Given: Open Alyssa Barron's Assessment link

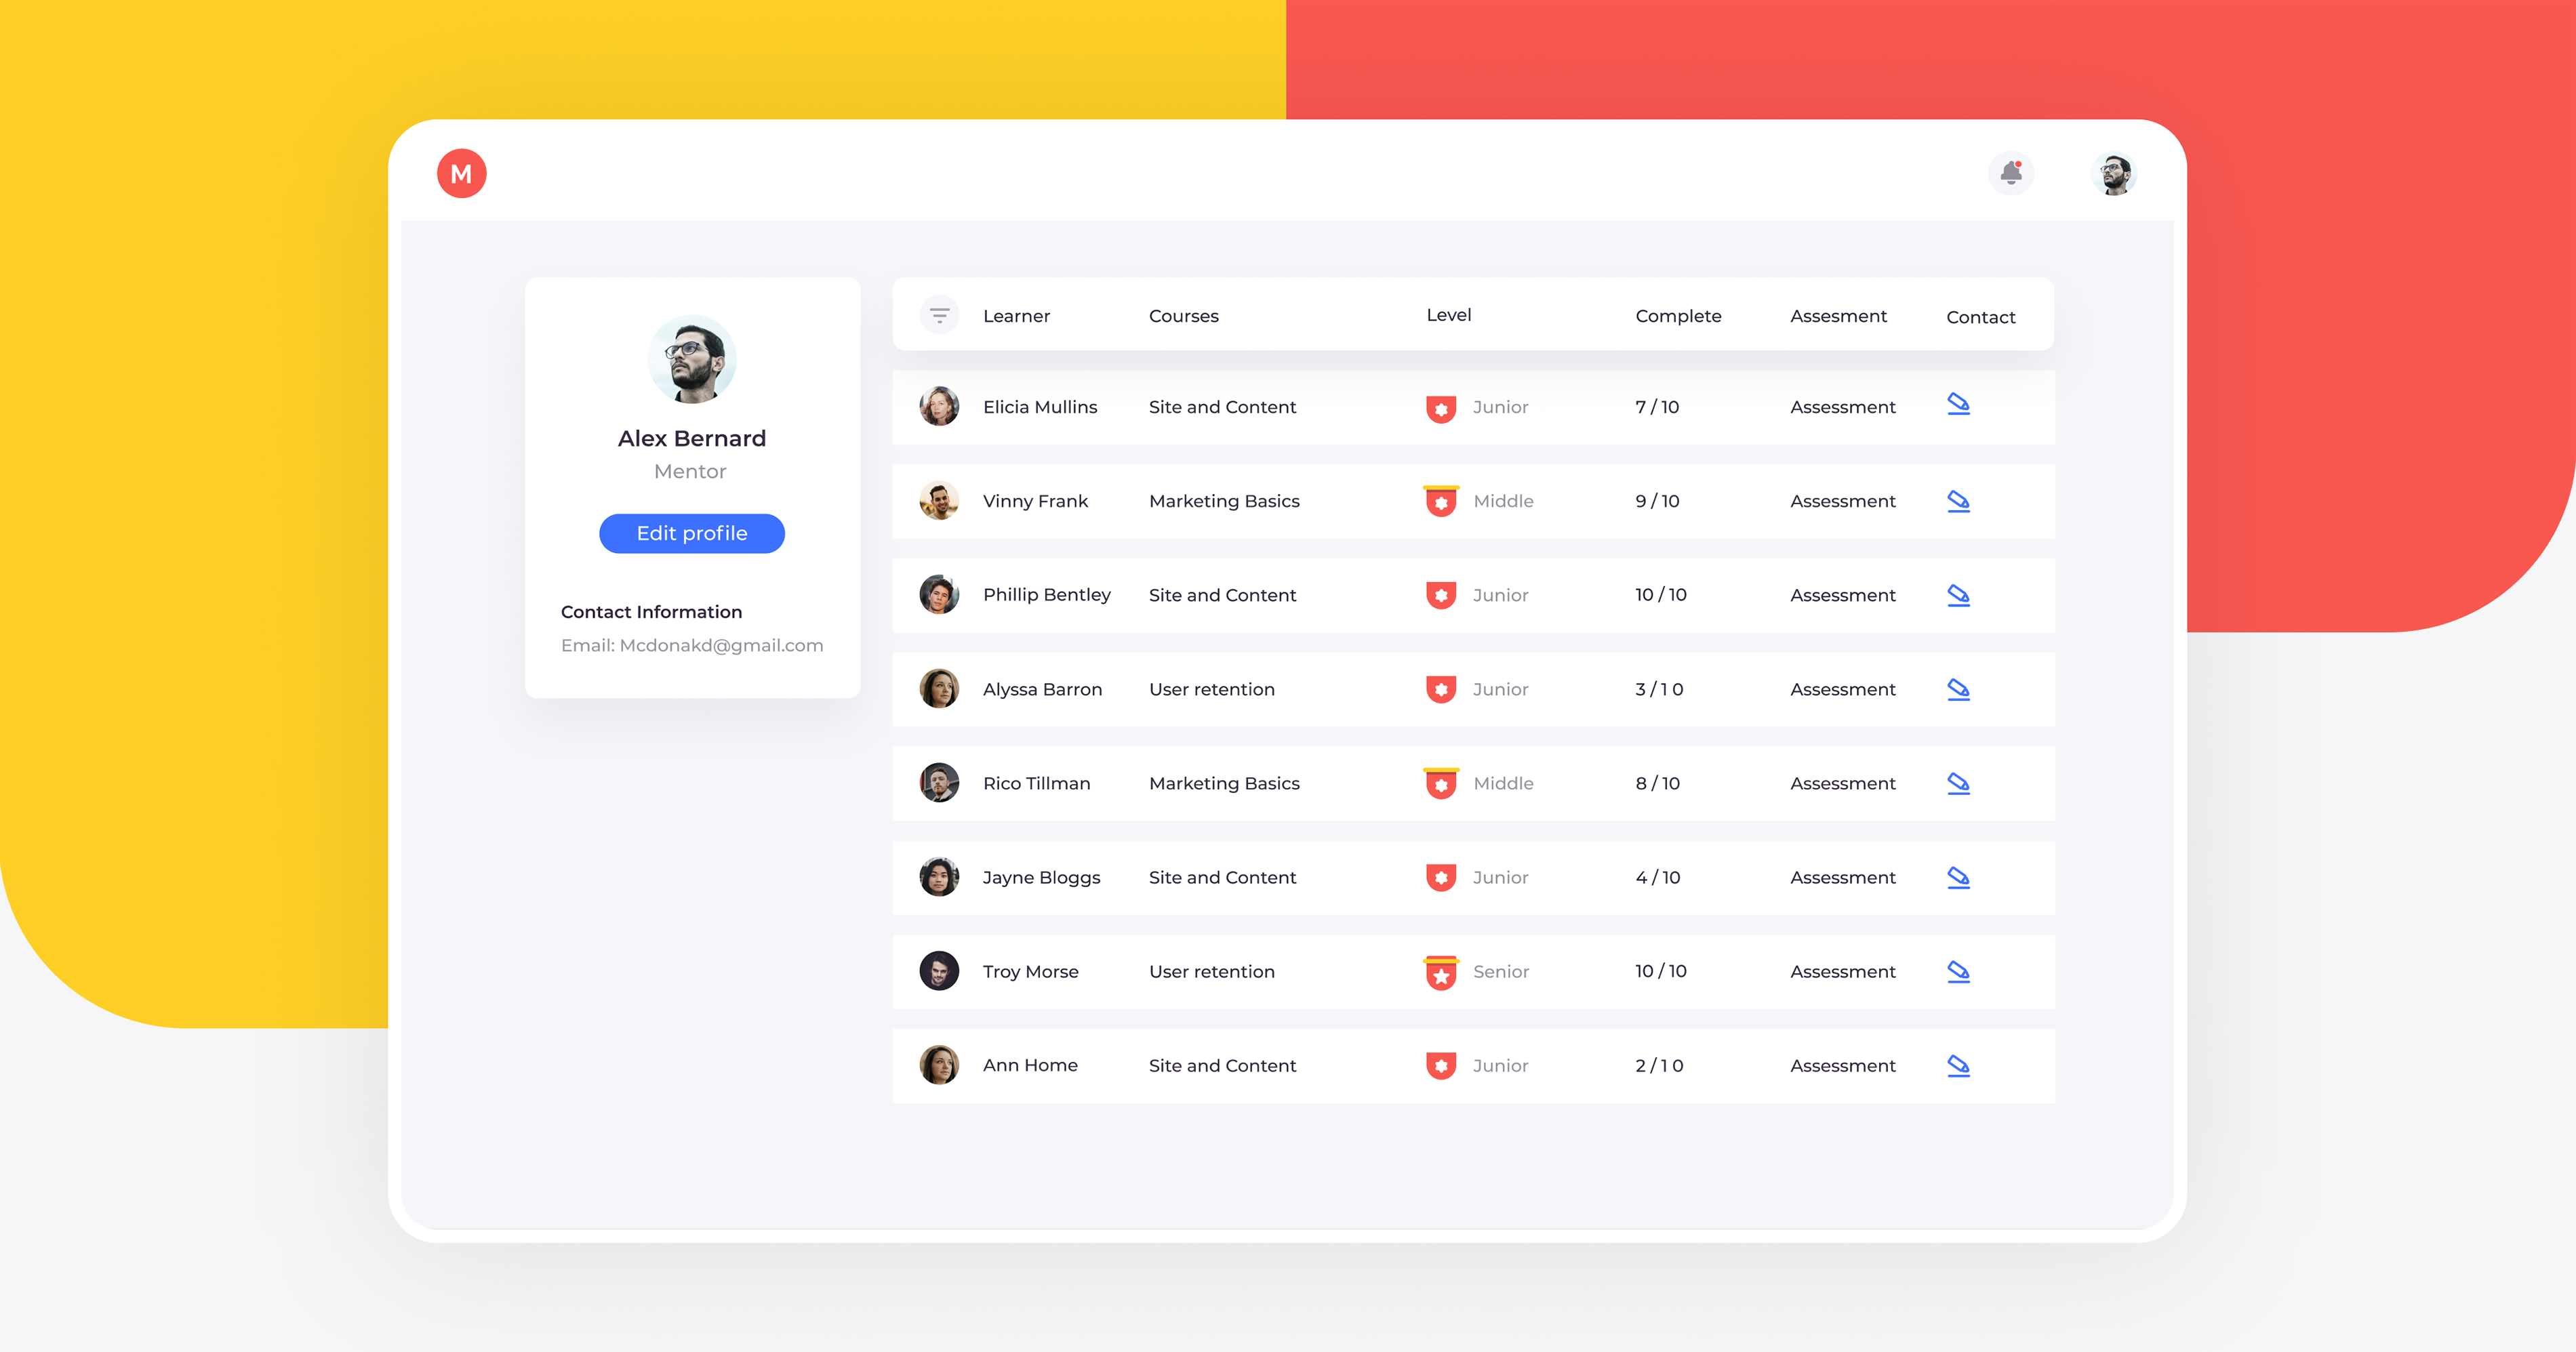Looking at the screenshot, I should pyautogui.click(x=1842, y=689).
